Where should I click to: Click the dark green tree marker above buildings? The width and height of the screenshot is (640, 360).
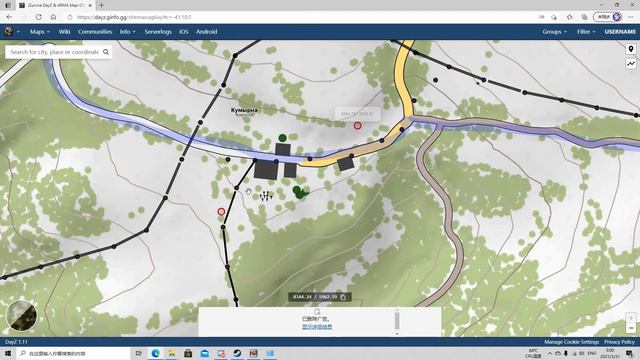point(282,138)
